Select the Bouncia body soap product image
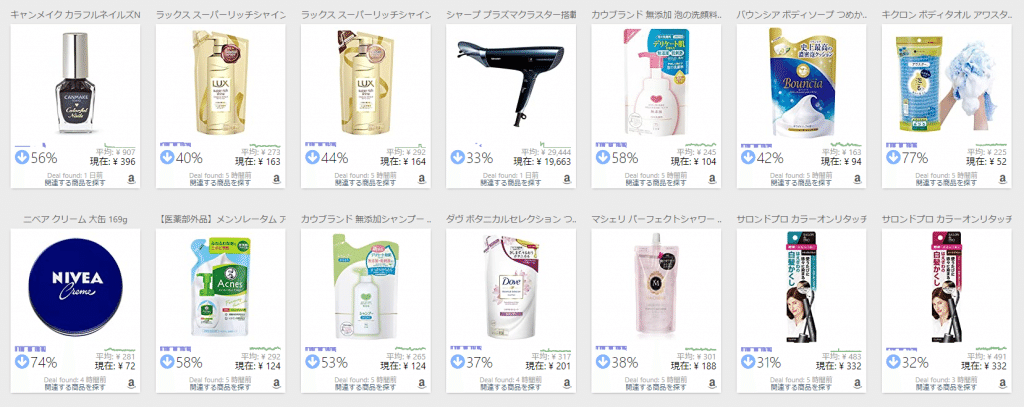The width and height of the screenshot is (1024, 407). tap(802, 81)
